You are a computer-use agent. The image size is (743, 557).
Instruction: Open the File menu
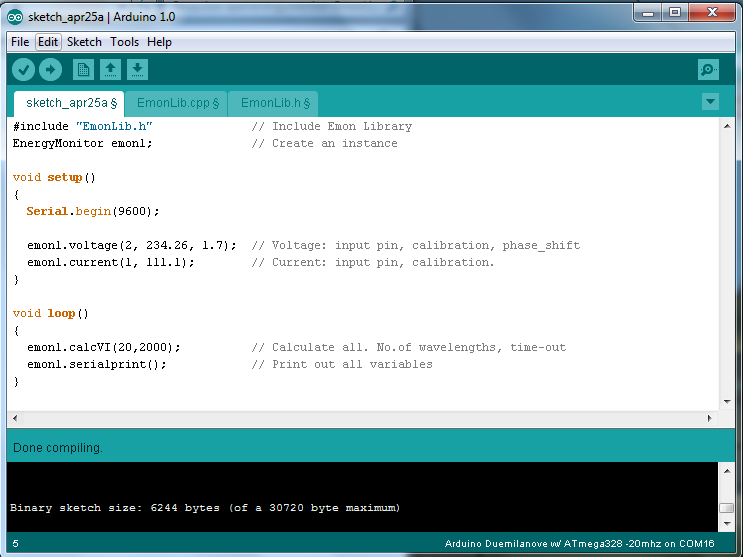click(20, 42)
